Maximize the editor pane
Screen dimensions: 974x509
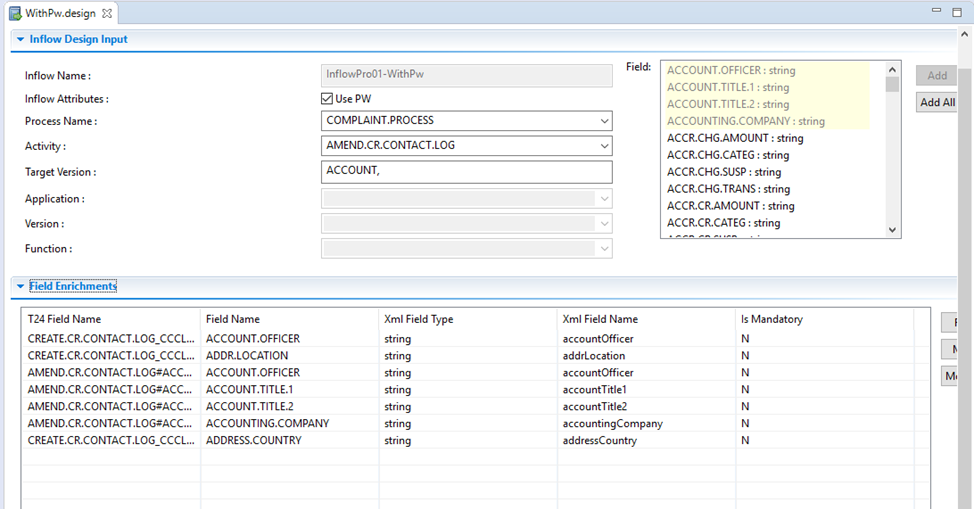click(958, 12)
